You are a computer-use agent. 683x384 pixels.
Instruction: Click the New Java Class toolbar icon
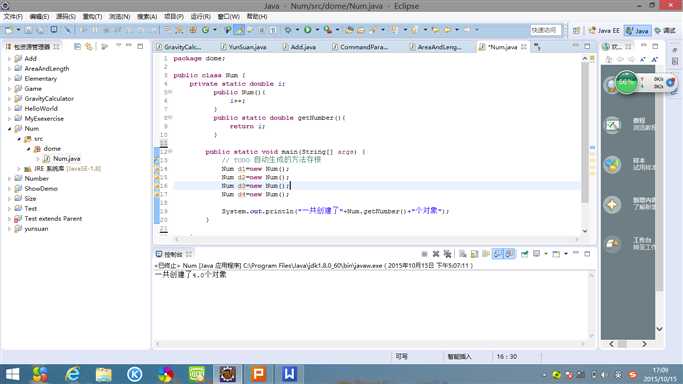[205, 30]
